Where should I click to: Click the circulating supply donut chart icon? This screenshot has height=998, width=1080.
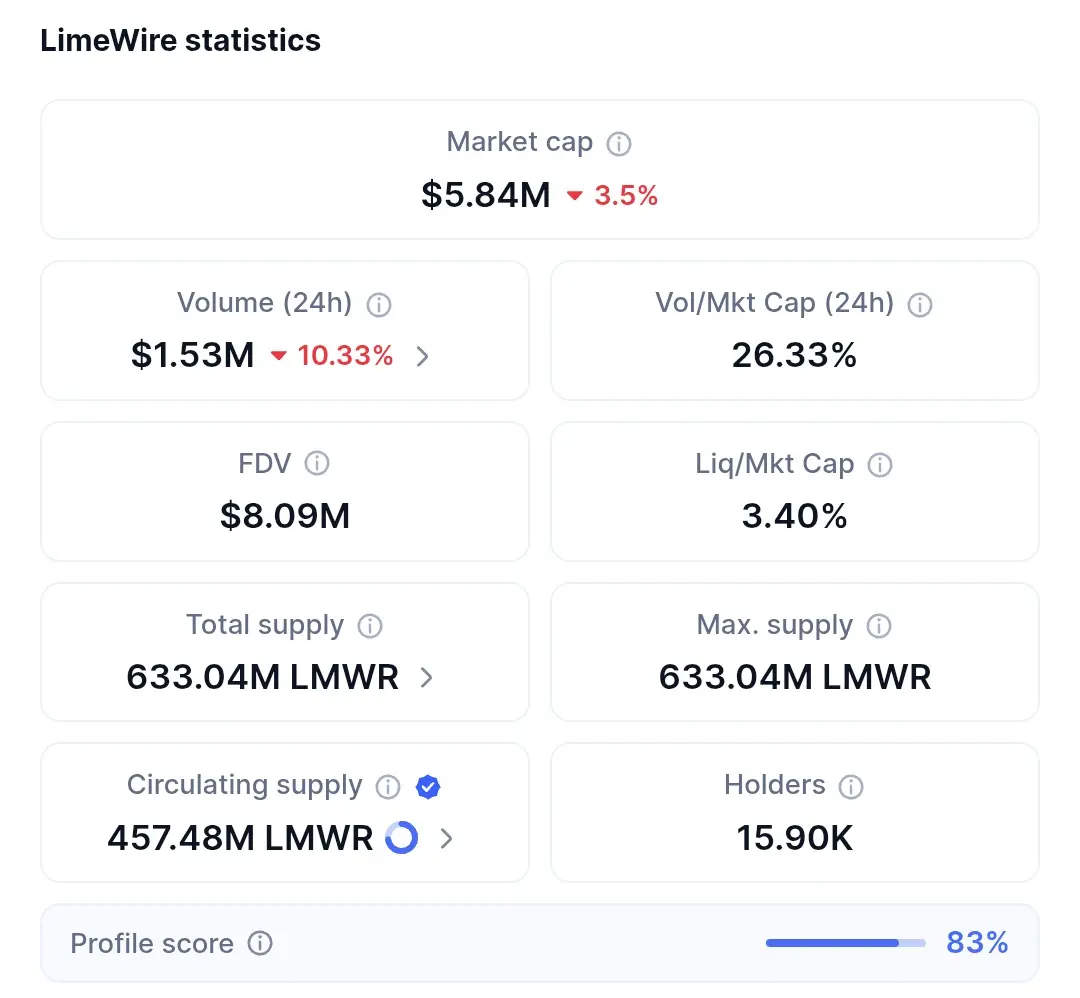pyautogui.click(x=402, y=838)
